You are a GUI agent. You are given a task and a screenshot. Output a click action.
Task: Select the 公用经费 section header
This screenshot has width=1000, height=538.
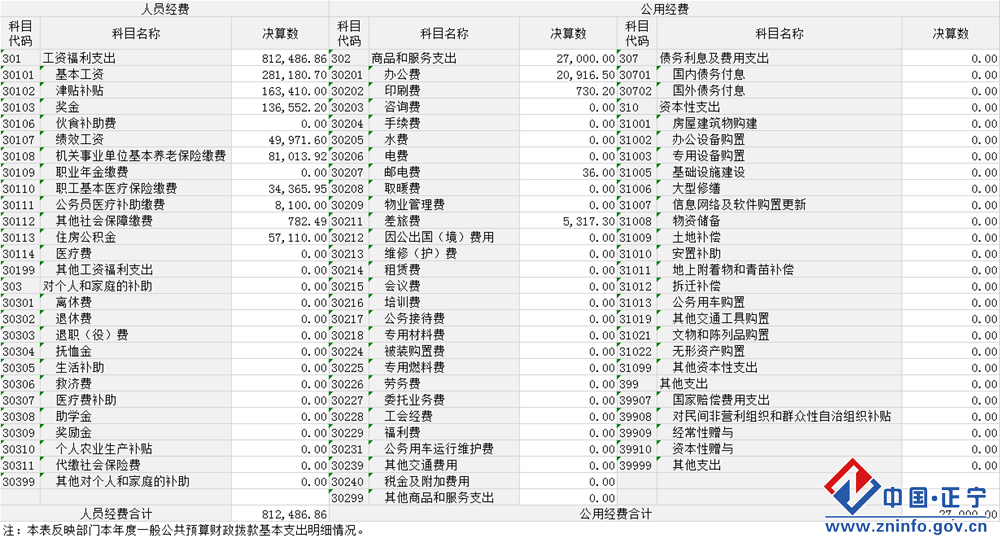tap(664, 9)
